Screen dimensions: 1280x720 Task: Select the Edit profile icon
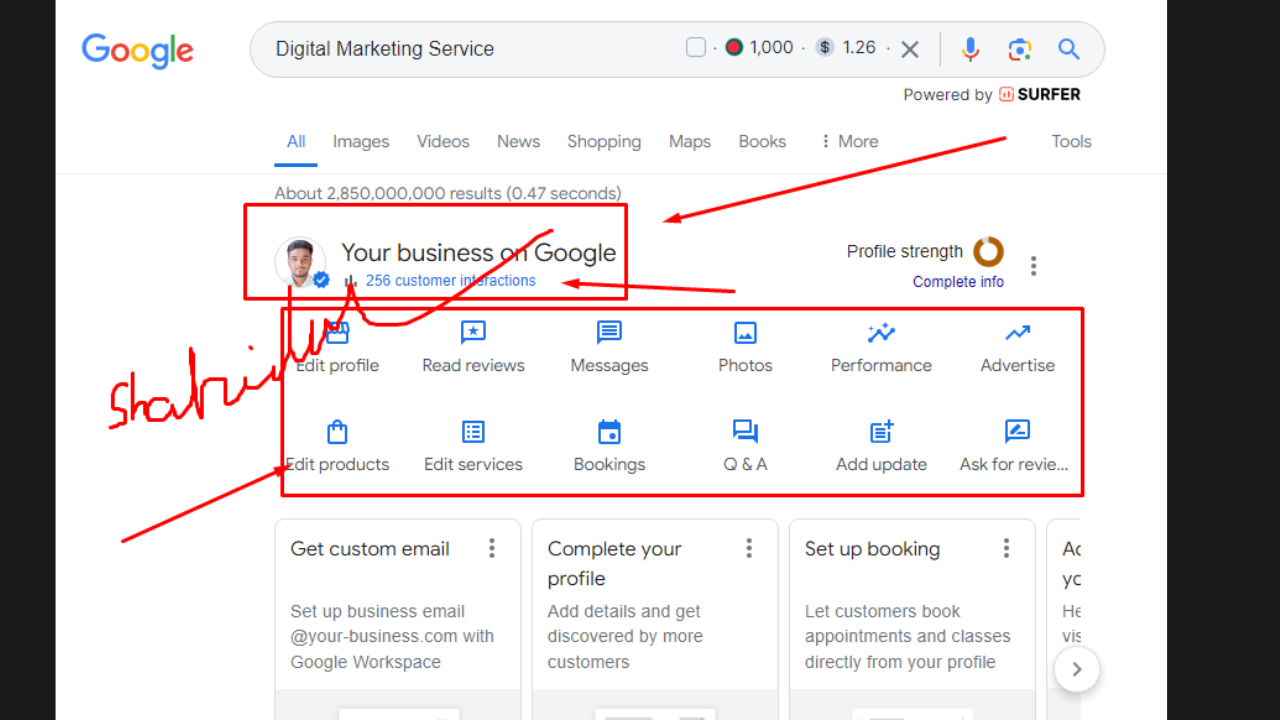click(x=336, y=332)
